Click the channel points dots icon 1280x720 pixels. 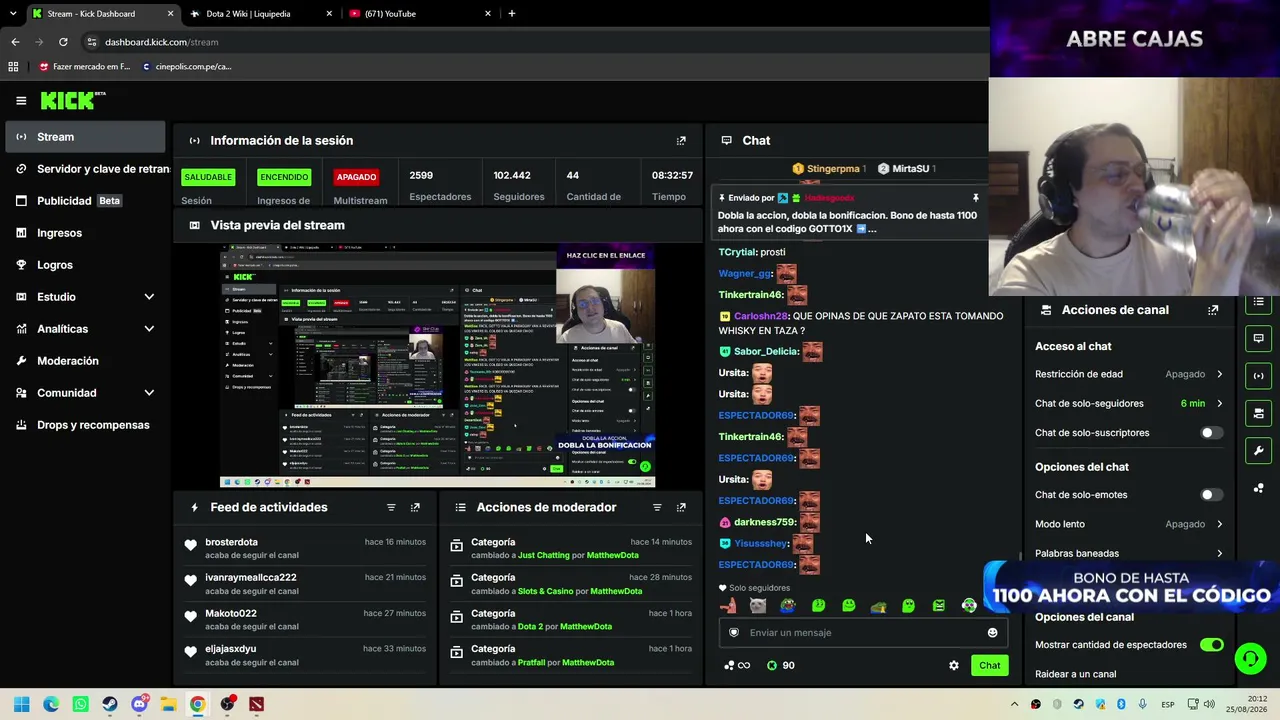[729, 665]
